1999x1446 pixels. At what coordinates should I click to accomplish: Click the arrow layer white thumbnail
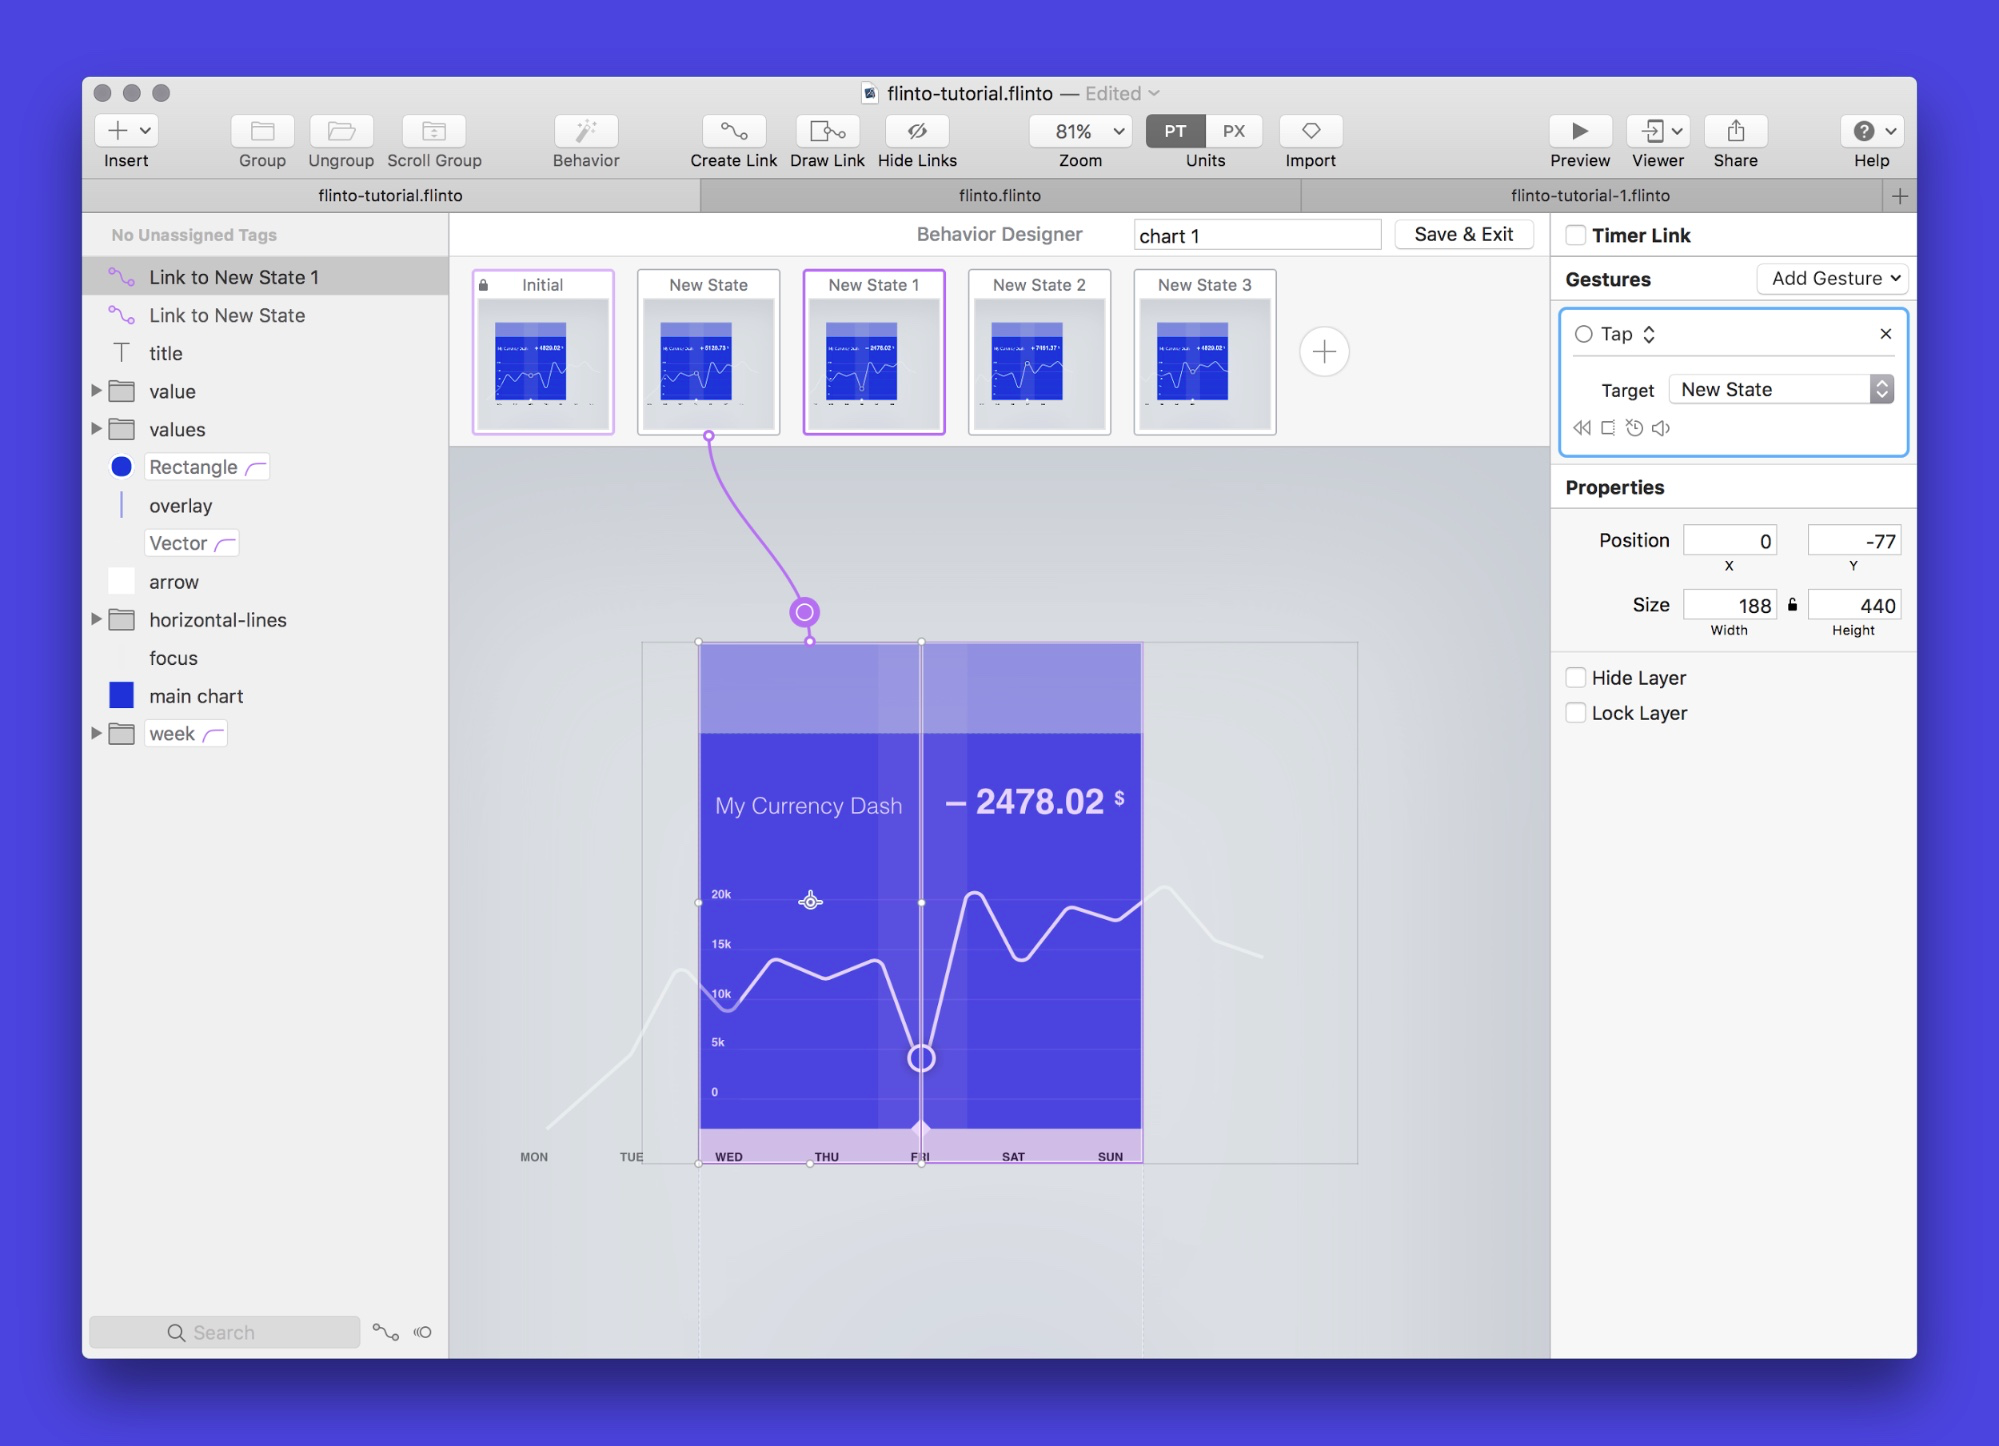tap(121, 581)
